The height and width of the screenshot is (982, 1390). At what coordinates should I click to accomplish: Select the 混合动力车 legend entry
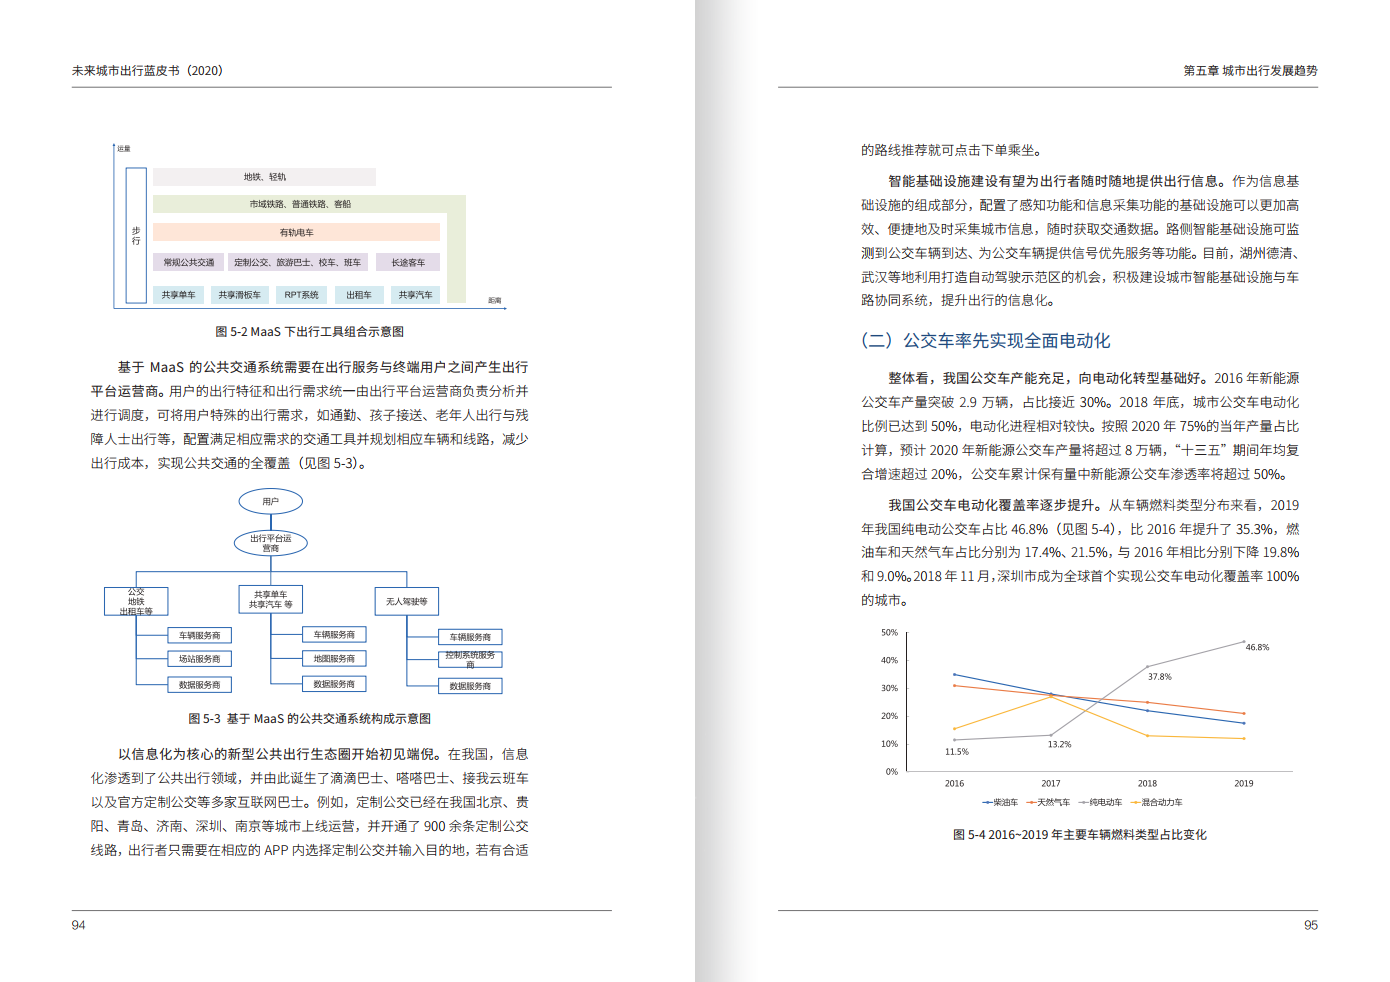[x=1156, y=802]
